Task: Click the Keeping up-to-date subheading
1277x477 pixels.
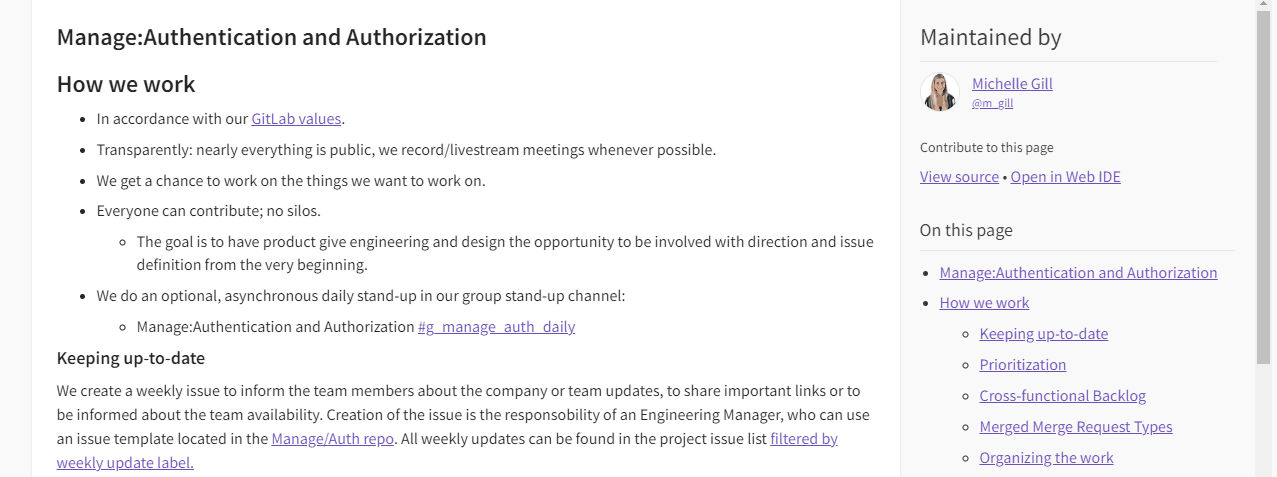Action: click(x=130, y=358)
